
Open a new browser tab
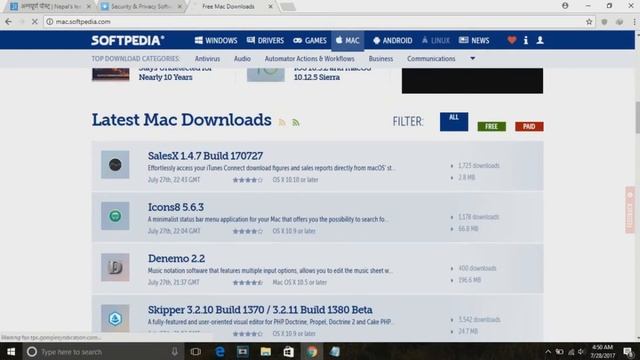(x=288, y=7)
